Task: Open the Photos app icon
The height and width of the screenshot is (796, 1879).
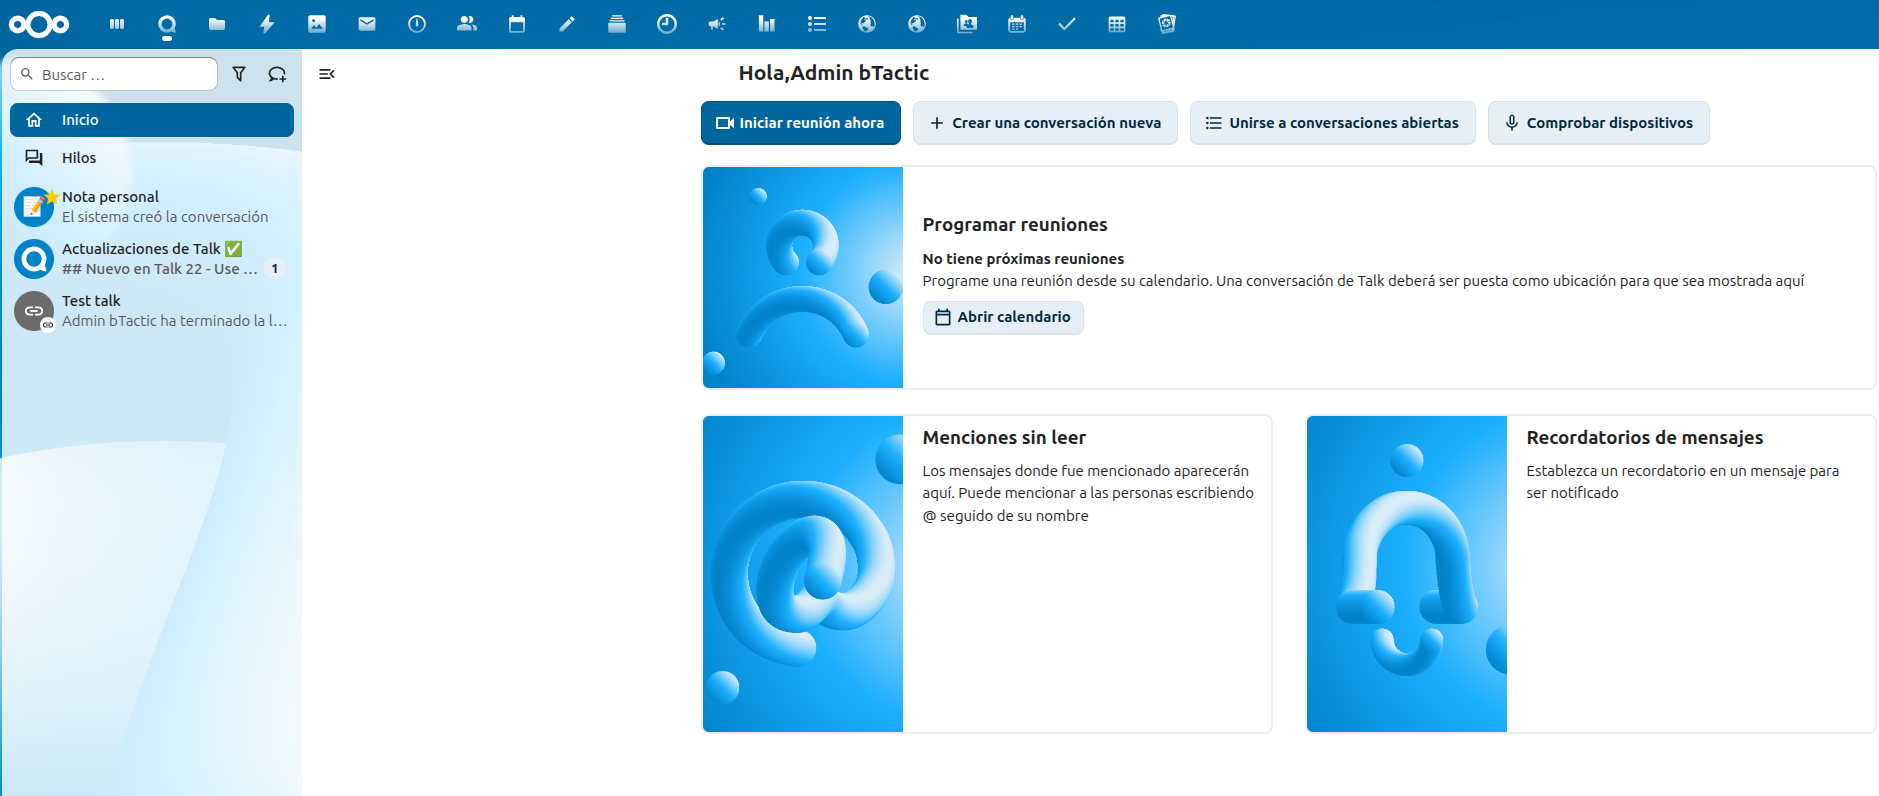Action: (317, 24)
